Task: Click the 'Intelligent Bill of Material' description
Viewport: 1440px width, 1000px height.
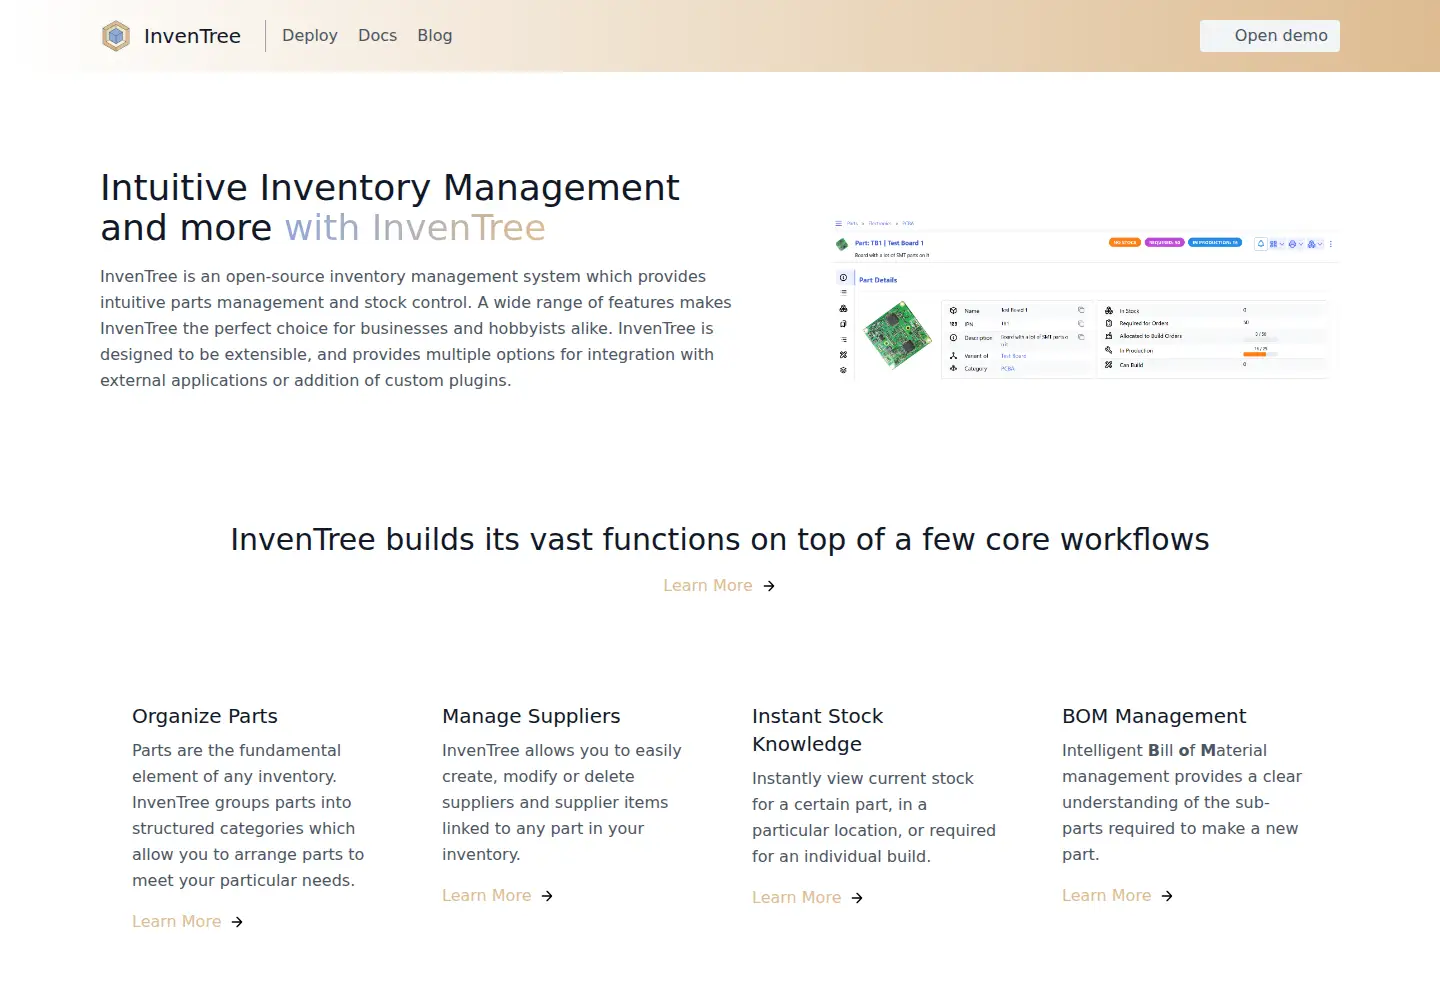Action: point(1182,802)
